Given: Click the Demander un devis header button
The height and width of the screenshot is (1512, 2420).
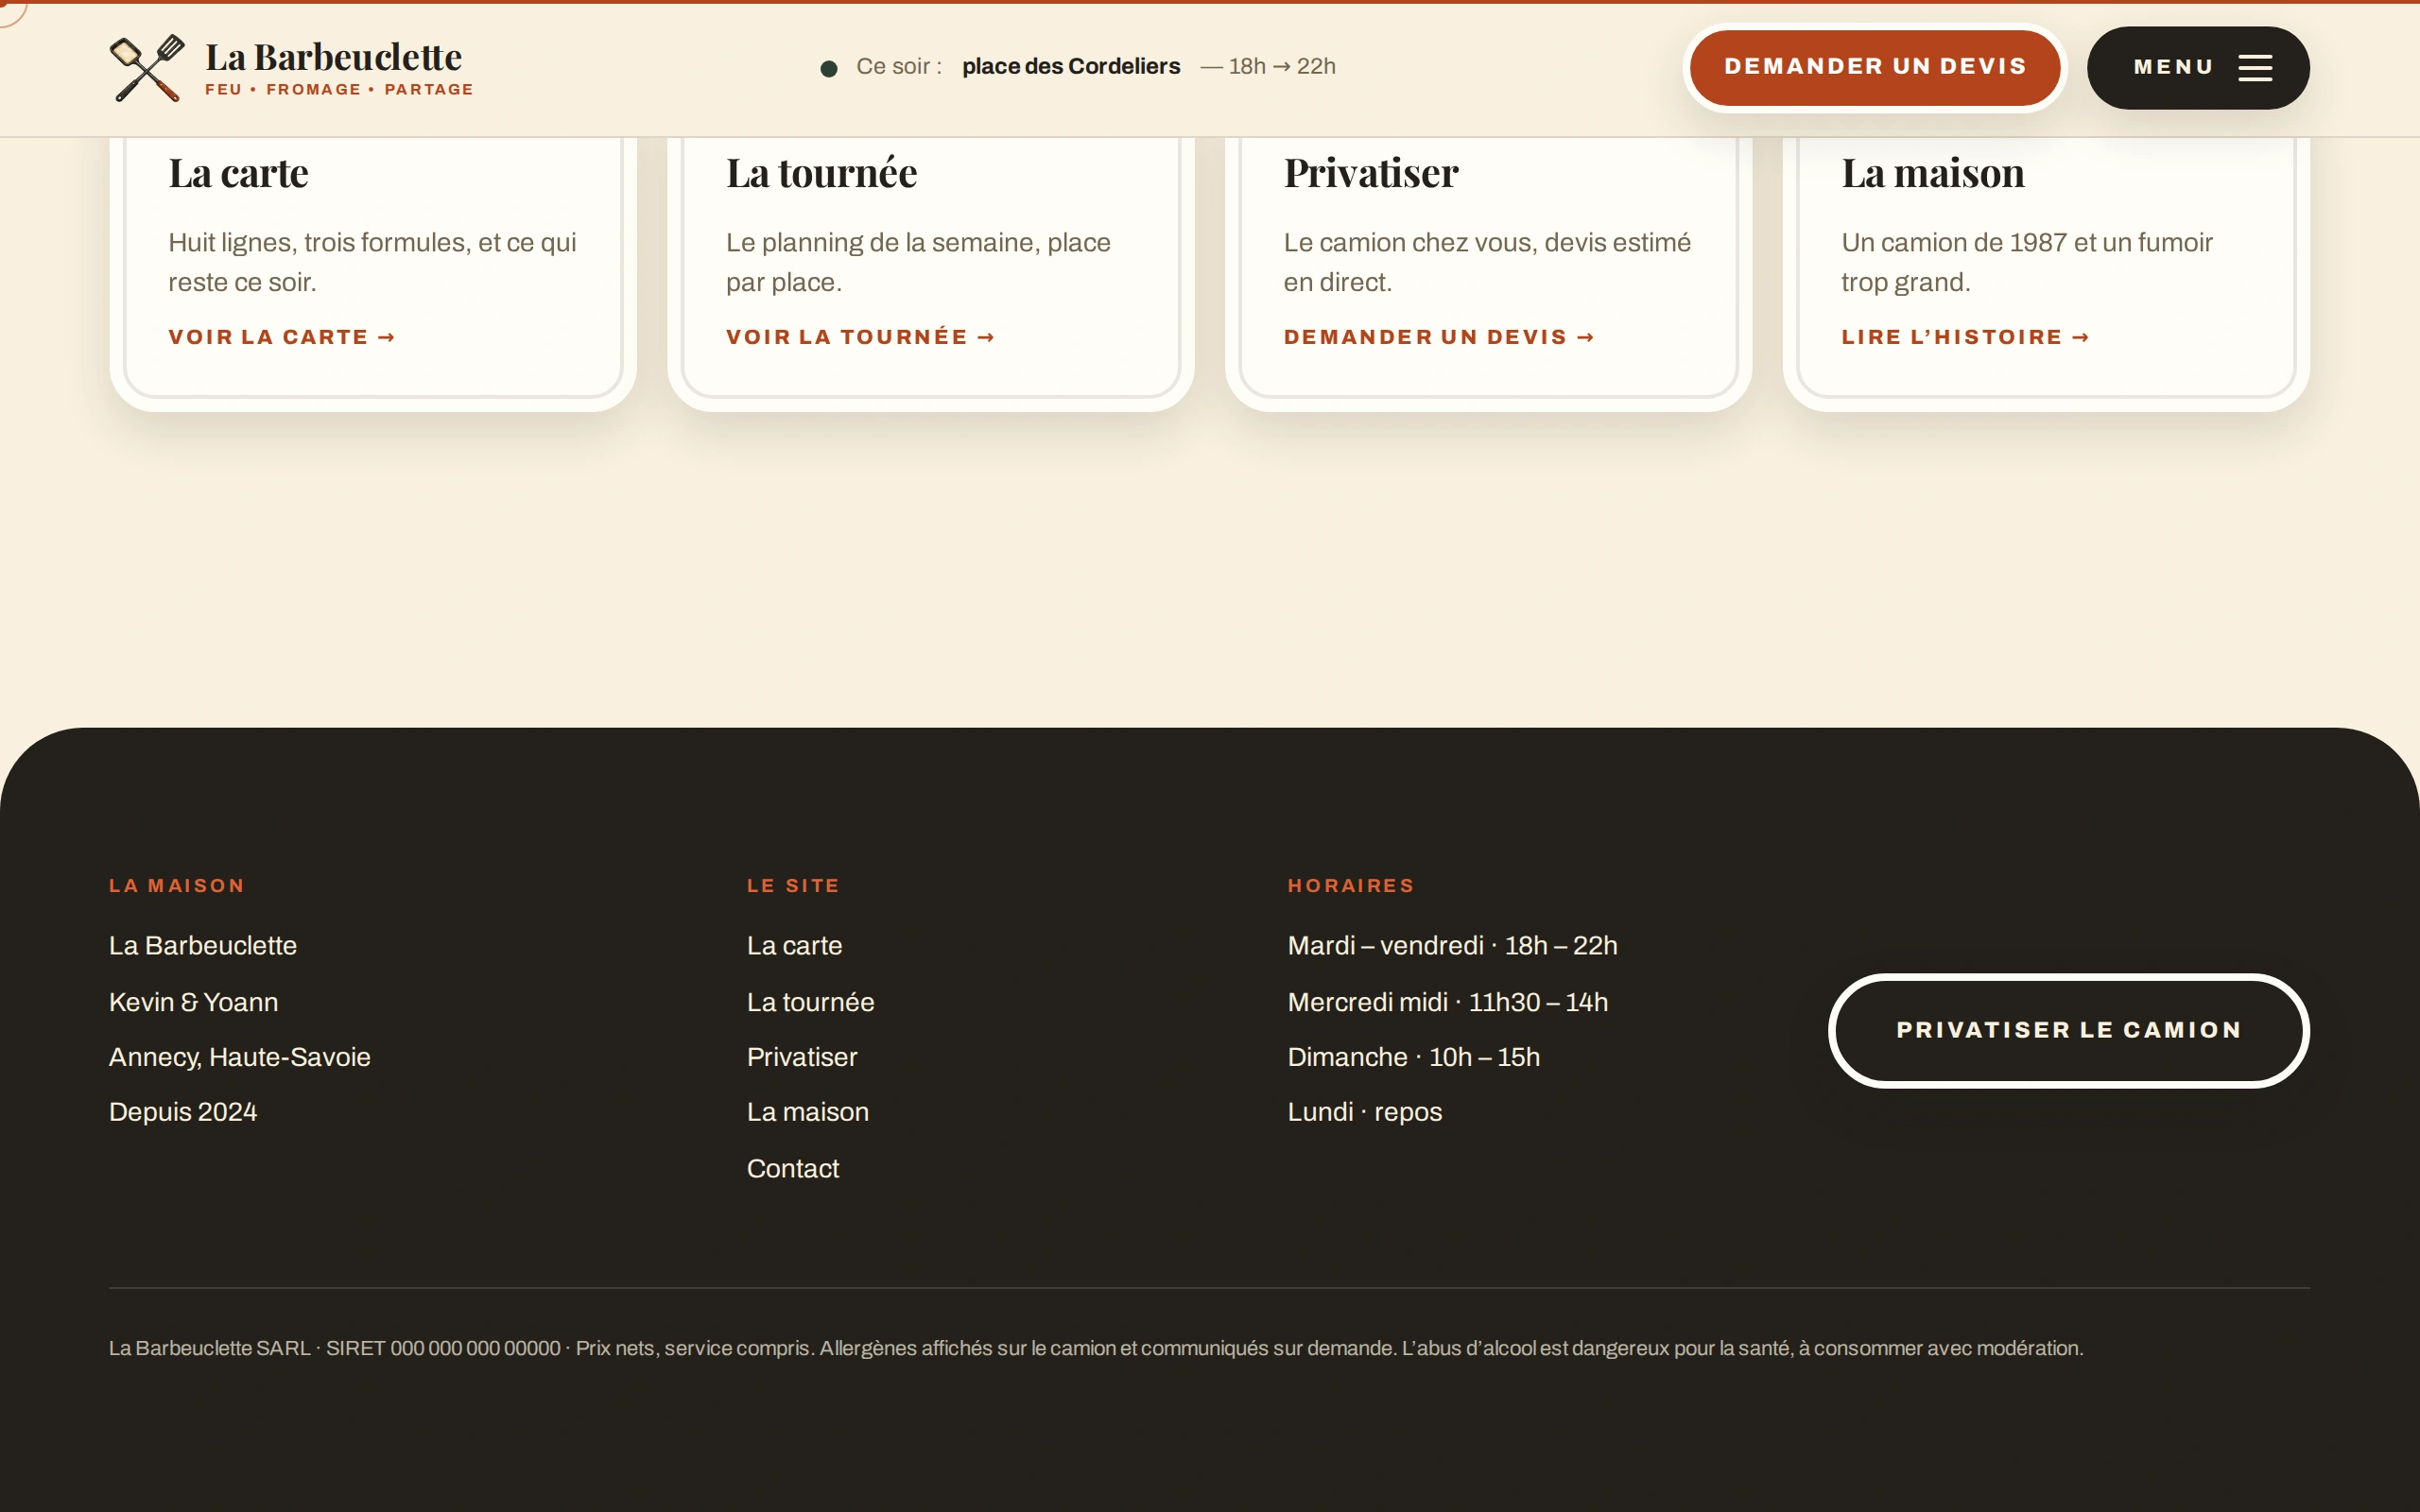Looking at the screenshot, I should click(x=1875, y=67).
